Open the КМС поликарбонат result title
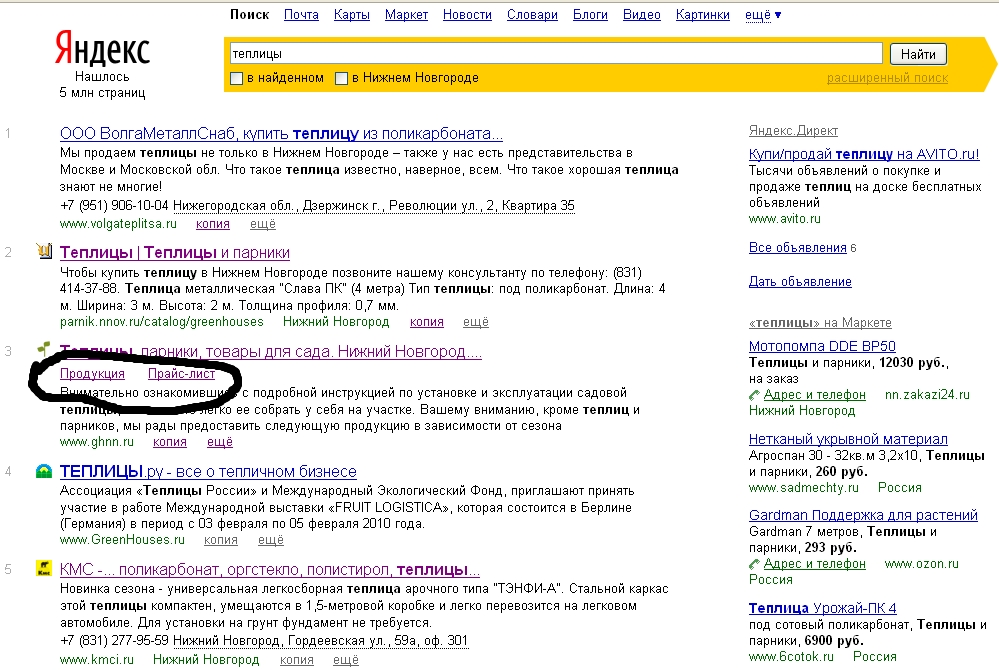 (270, 569)
